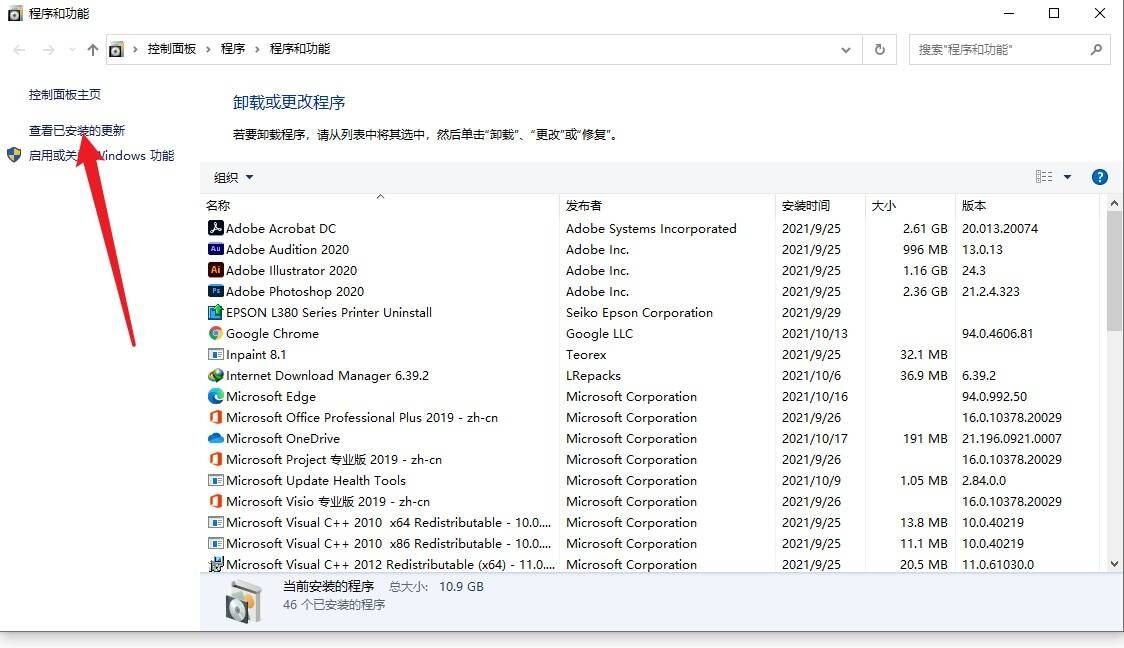The width and height of the screenshot is (1124, 648).
Task: Click the Internet Download Manager icon
Action: tap(215, 375)
